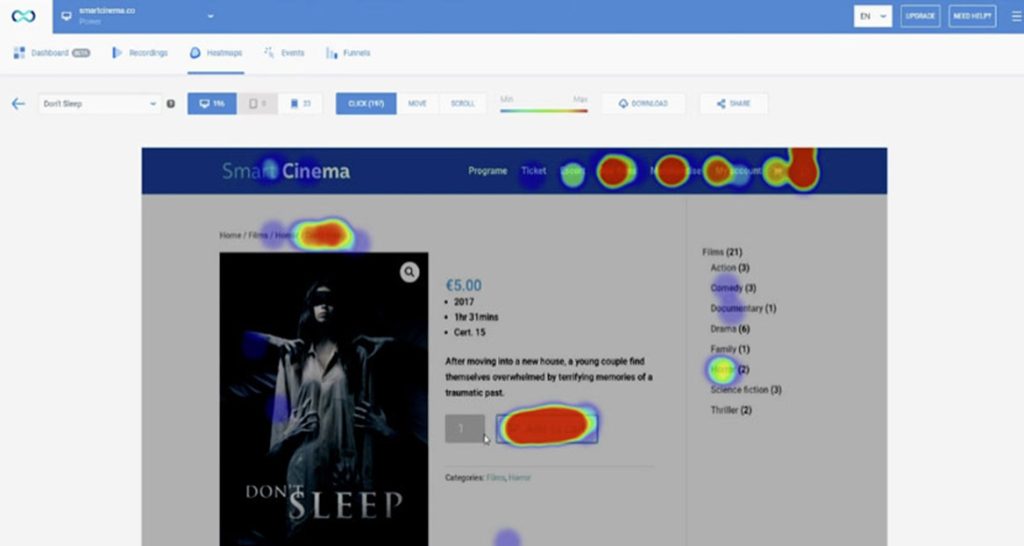1024x546 pixels.
Task: Select the Science fiction (3) category
Action: [x=746, y=389]
